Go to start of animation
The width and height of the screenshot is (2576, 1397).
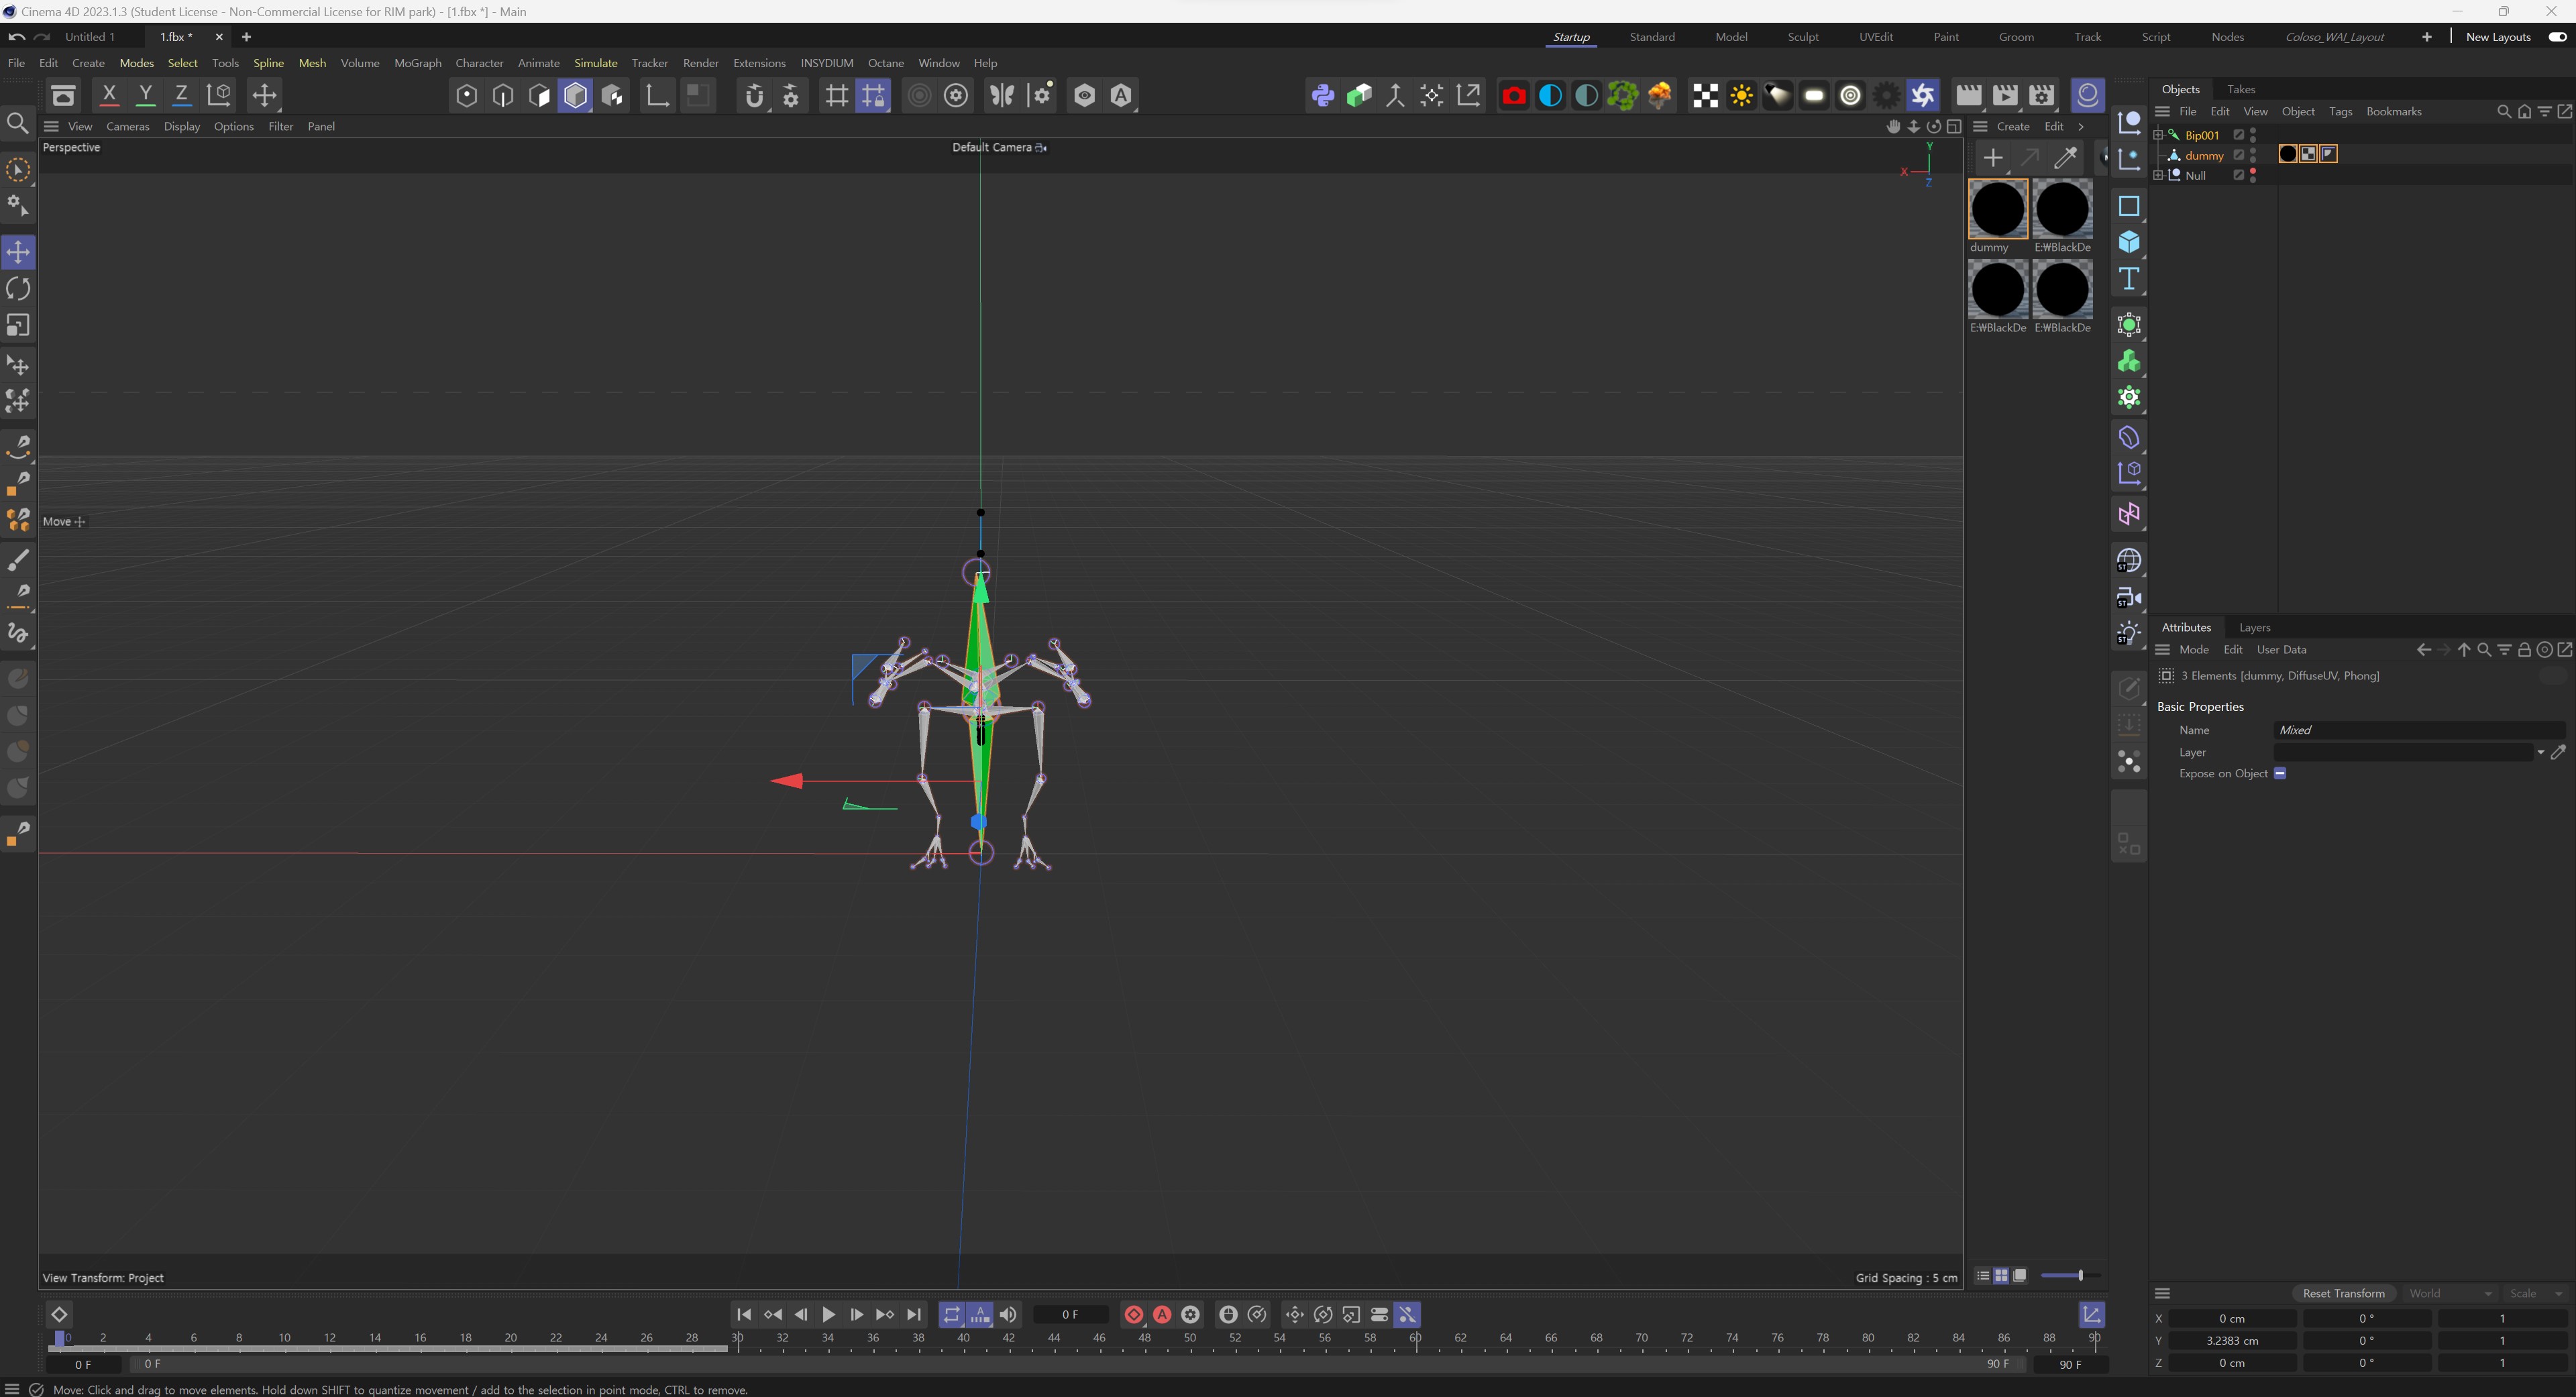coord(744,1314)
